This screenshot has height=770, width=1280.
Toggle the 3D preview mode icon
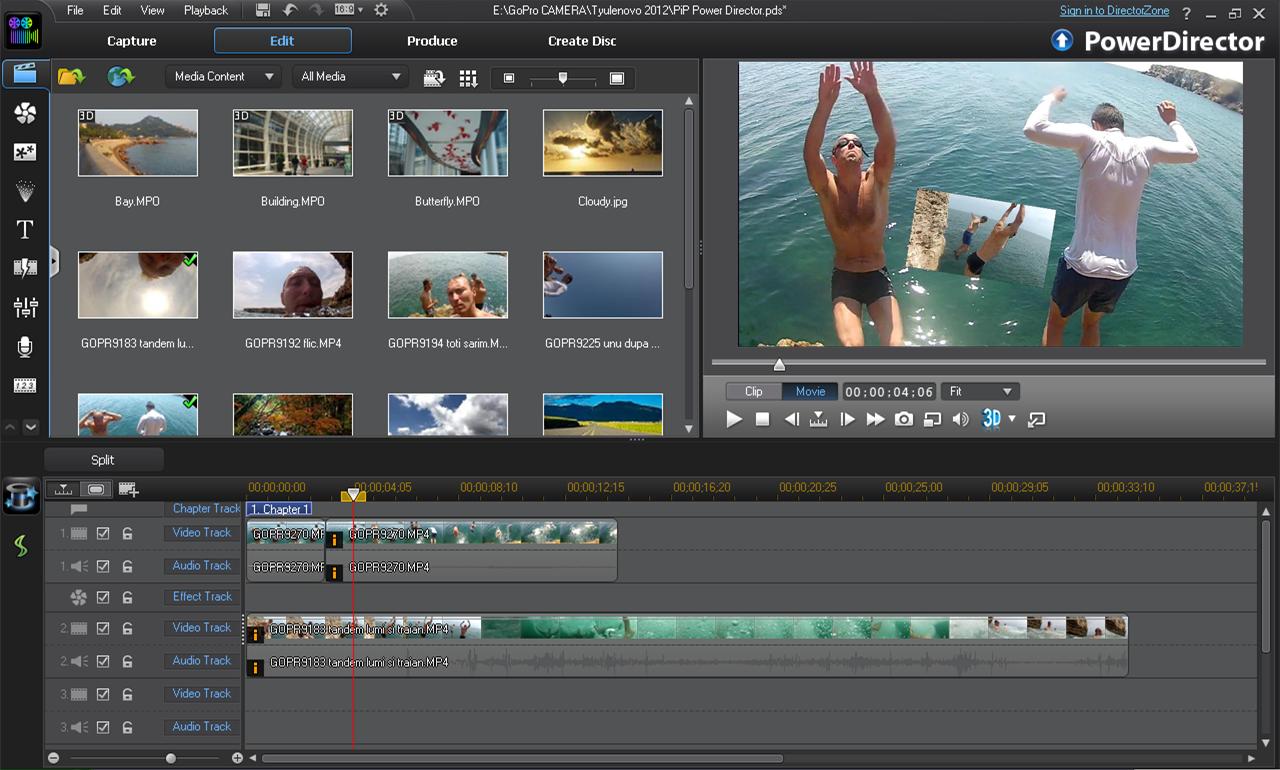991,419
